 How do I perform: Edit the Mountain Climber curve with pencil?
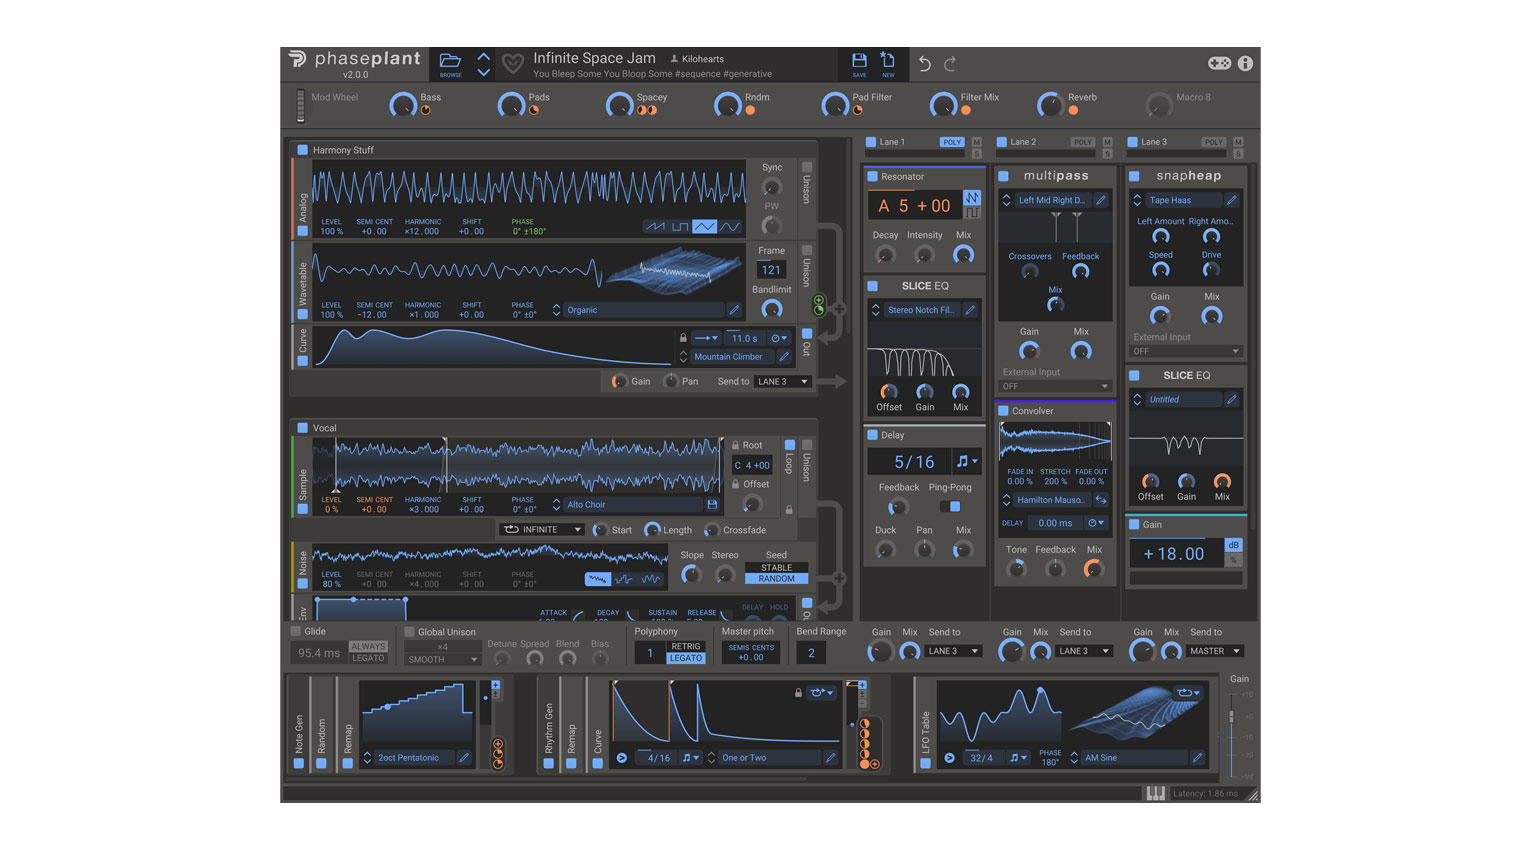point(785,357)
